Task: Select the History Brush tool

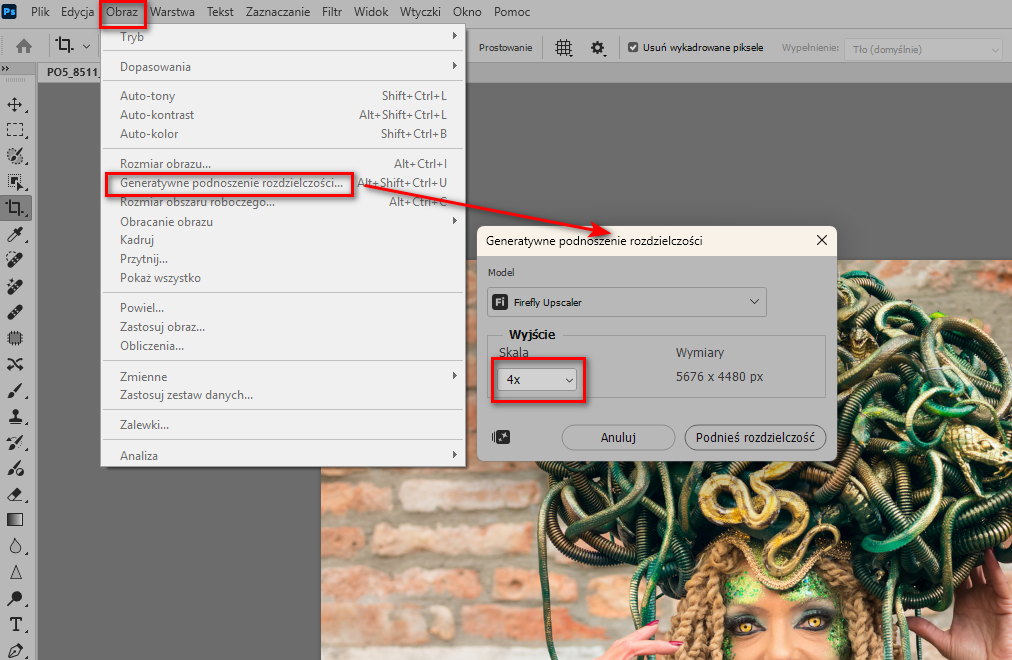Action: pyautogui.click(x=15, y=443)
